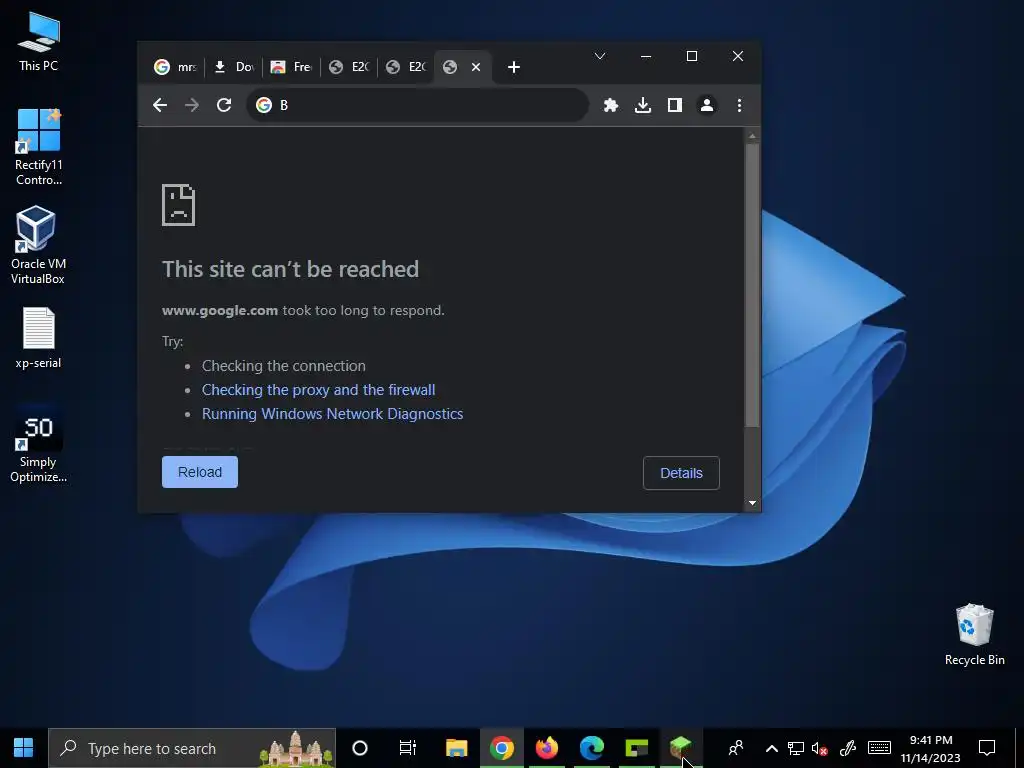
Task: Click the address bar showing 'B'
Action: pyautogui.click(x=417, y=105)
